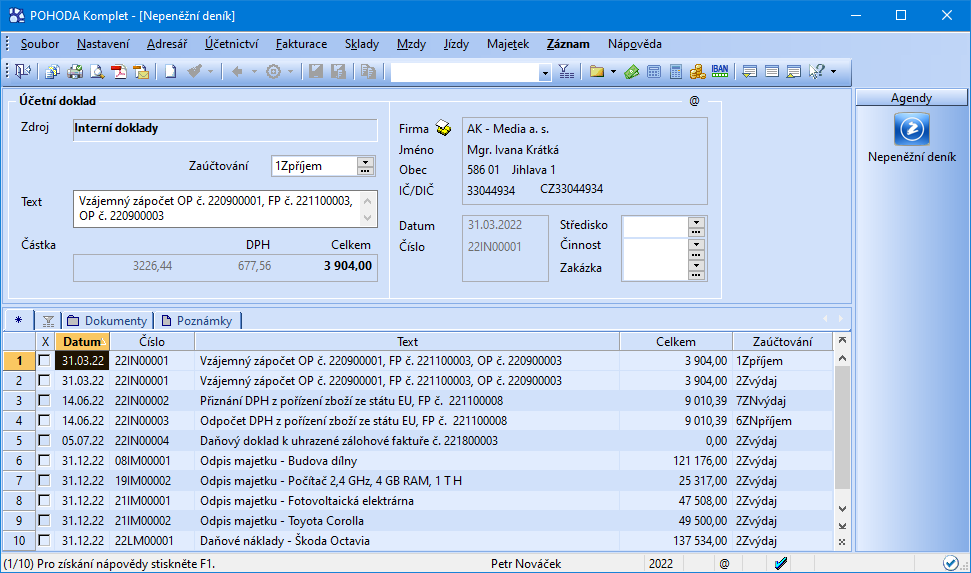This screenshot has height=573, width=971.
Task: Expand the help icon dropdown arrow
Action: coord(833,72)
